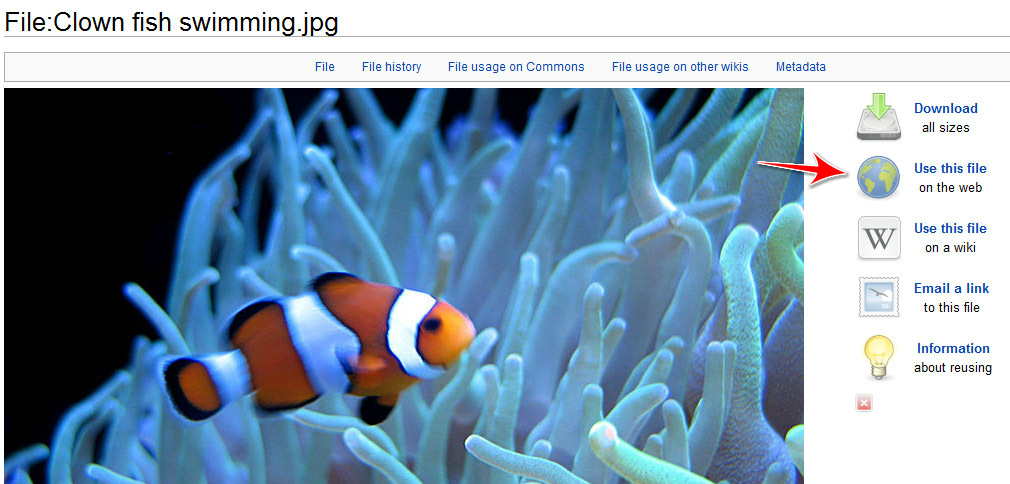Click the 'all sizes' text under Download
Image resolution: width=1010 pixels, height=484 pixels.
[x=946, y=128]
